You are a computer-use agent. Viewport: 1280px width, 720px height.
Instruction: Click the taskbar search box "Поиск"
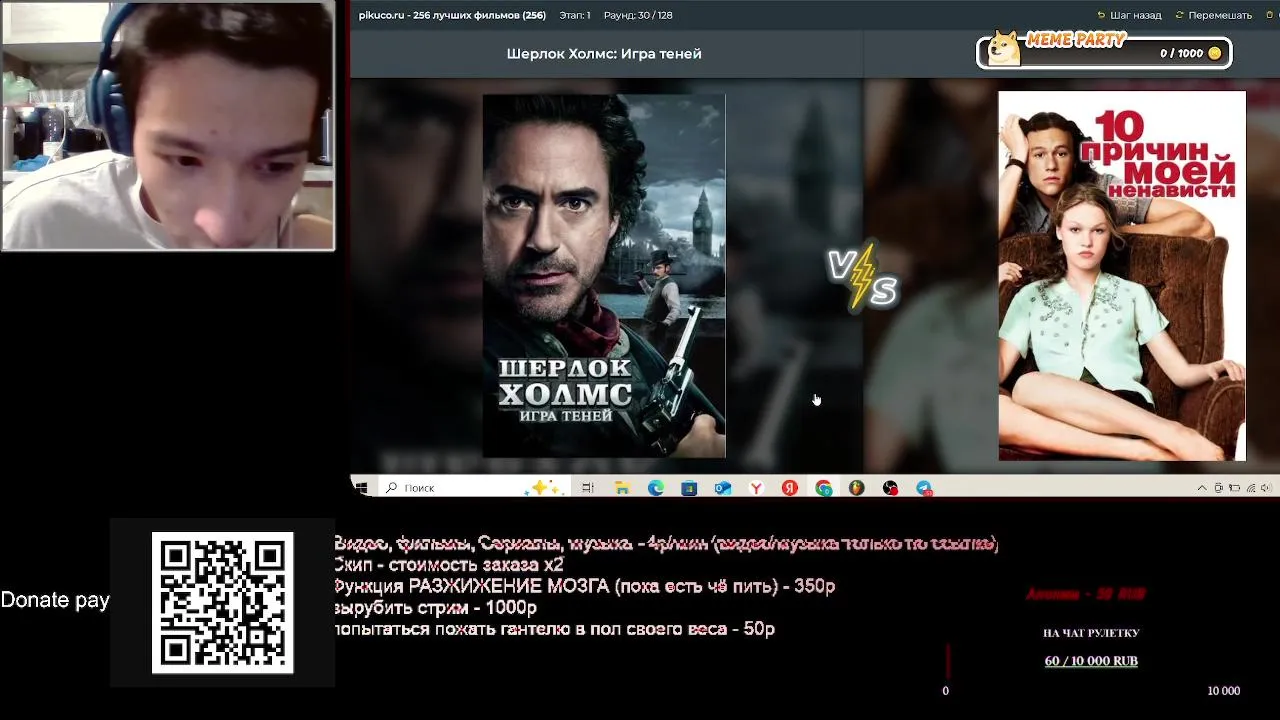(475, 487)
